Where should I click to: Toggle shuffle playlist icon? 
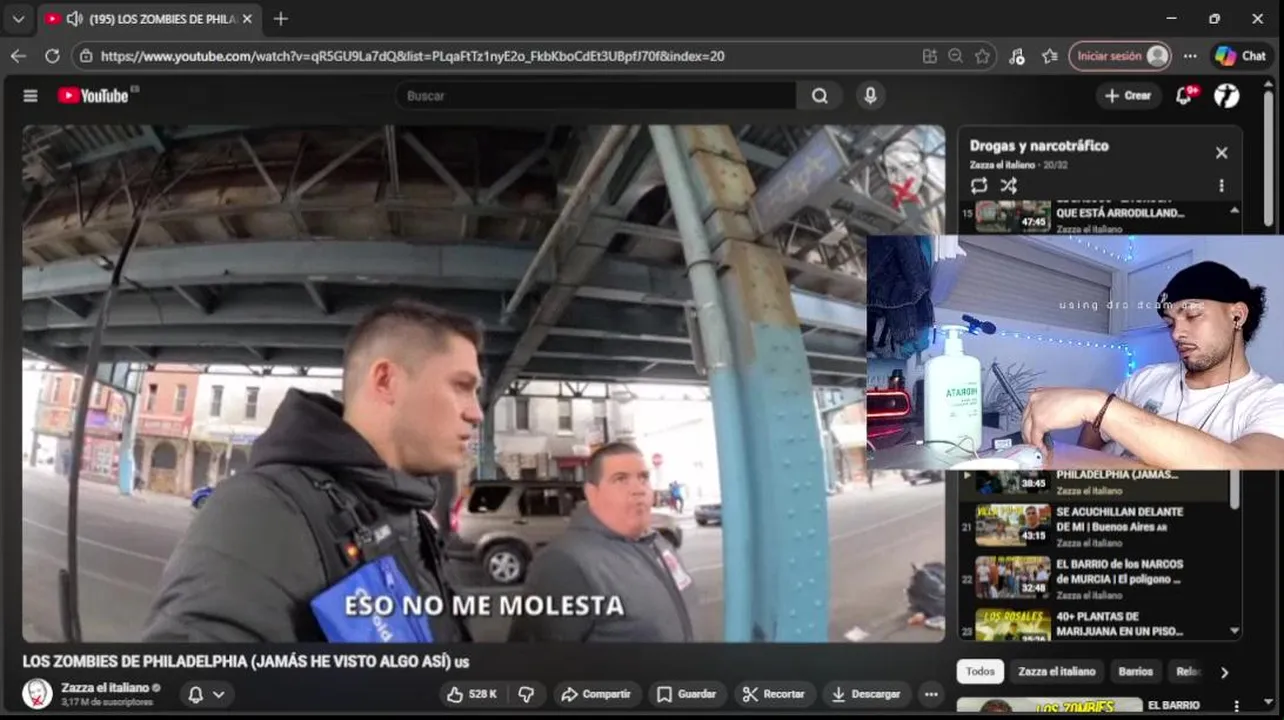pos(1009,185)
